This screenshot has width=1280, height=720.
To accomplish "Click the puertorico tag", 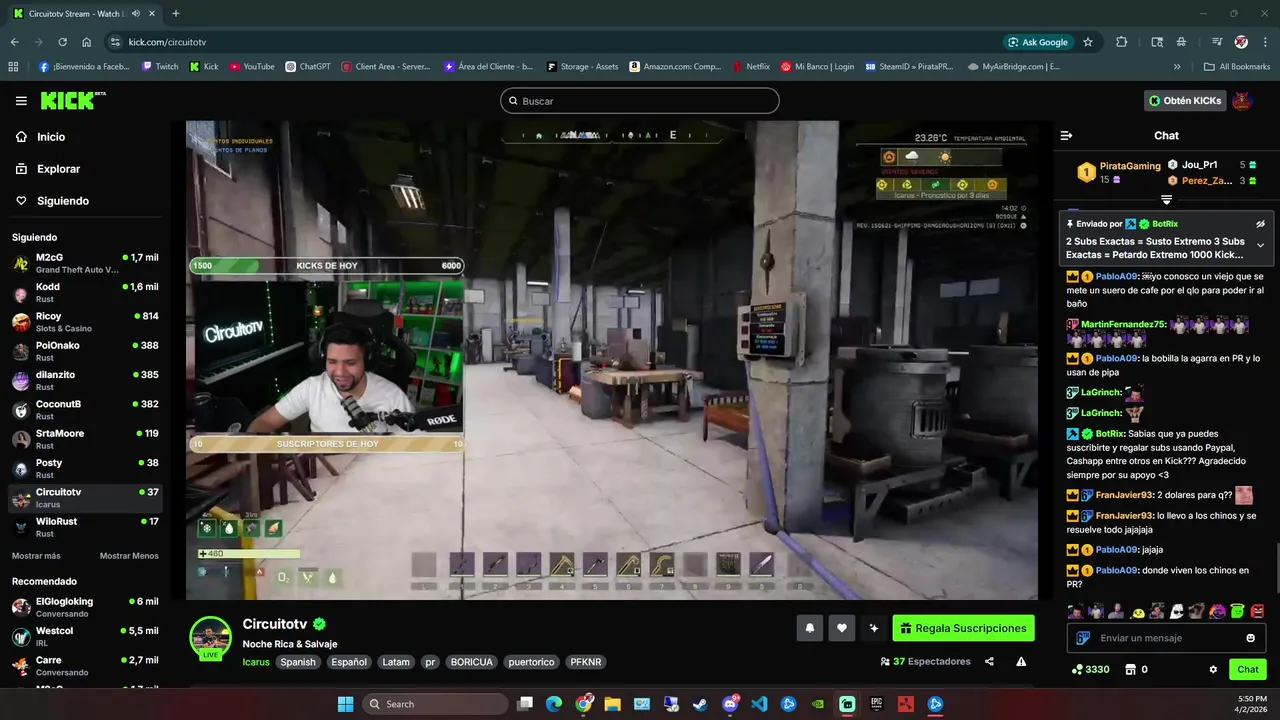I will pyautogui.click(x=531, y=662).
